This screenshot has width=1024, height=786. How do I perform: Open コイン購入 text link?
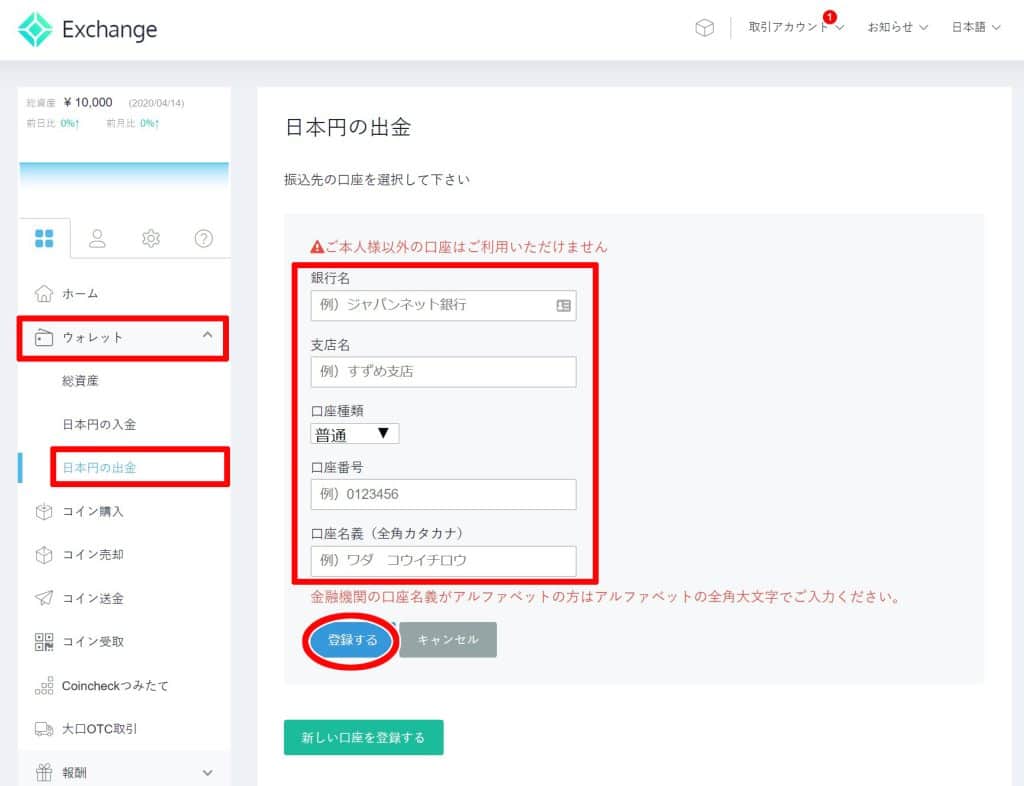coord(93,512)
